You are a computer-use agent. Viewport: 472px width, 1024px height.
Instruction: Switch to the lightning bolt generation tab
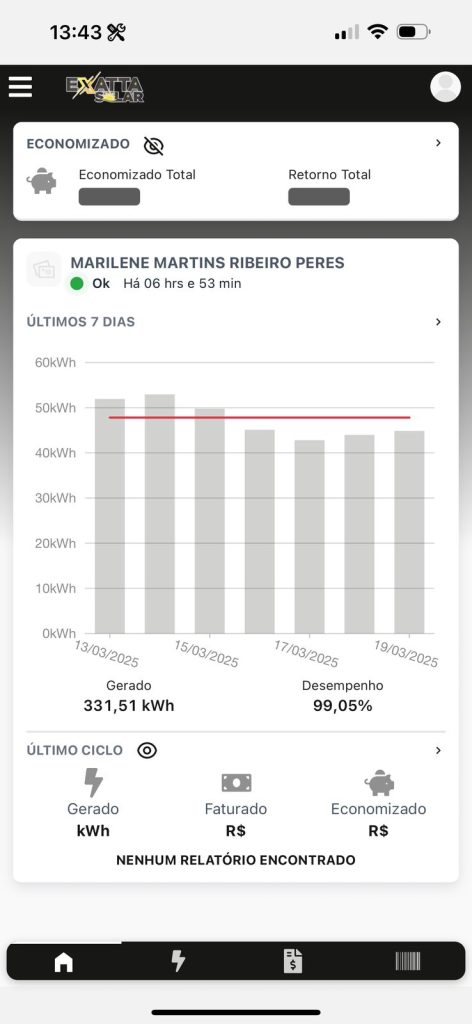[x=178, y=961]
